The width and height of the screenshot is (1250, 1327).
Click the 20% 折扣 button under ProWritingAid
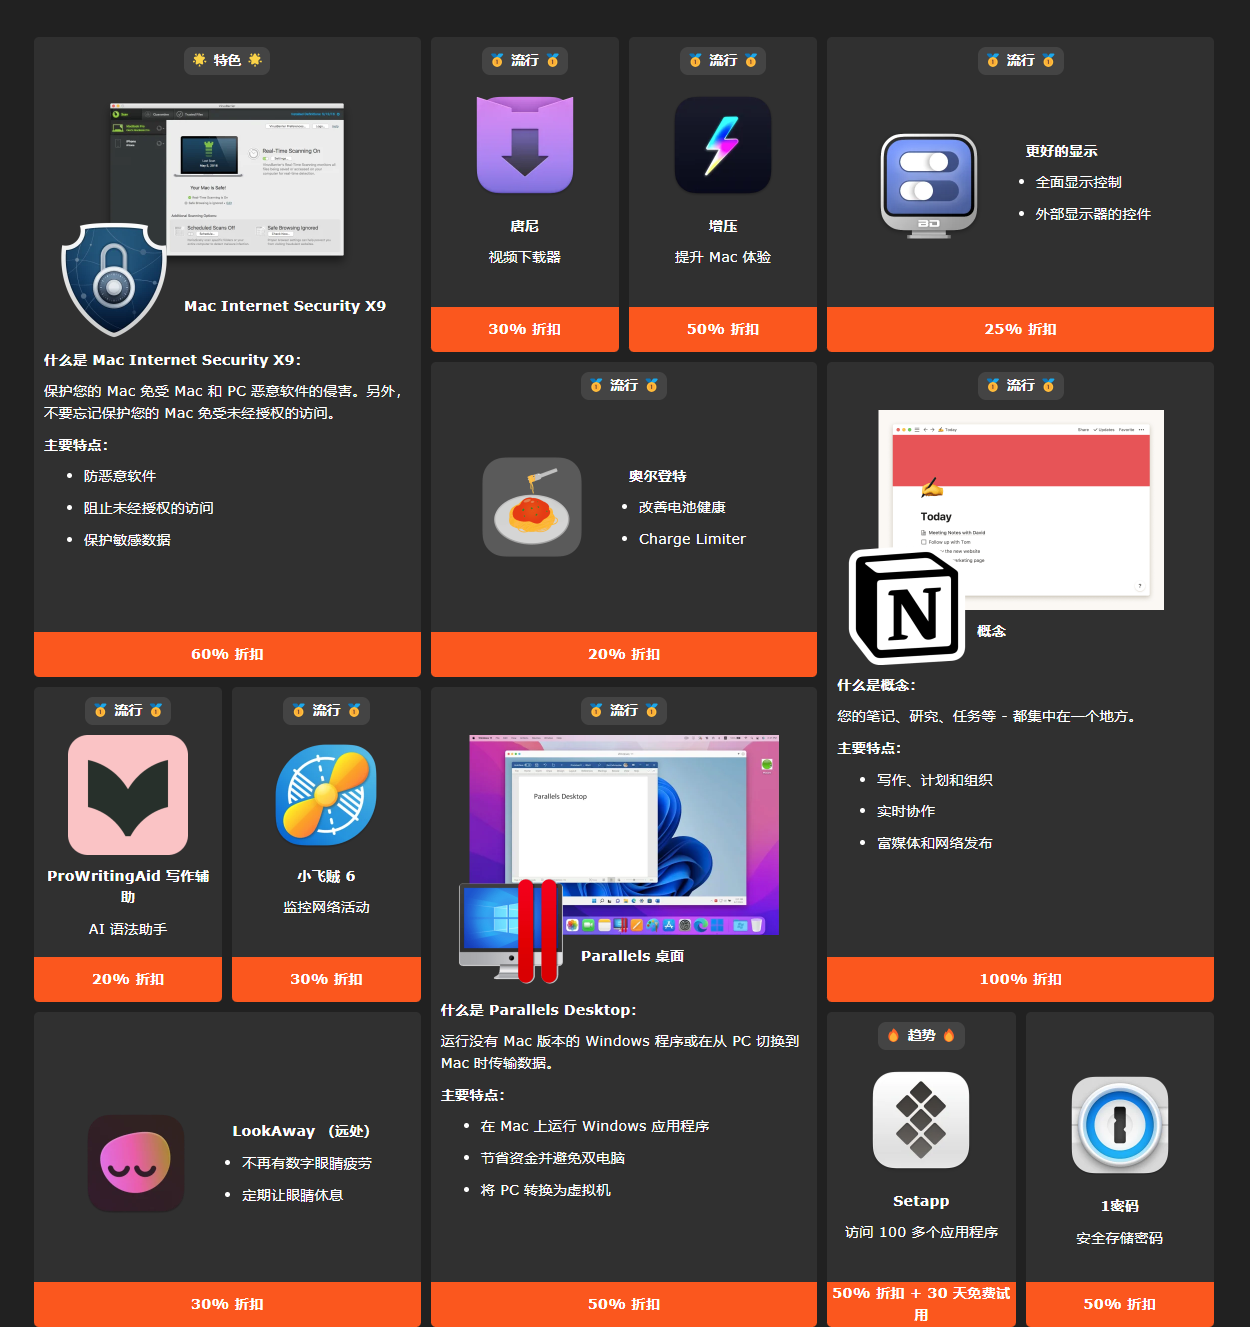tap(128, 979)
